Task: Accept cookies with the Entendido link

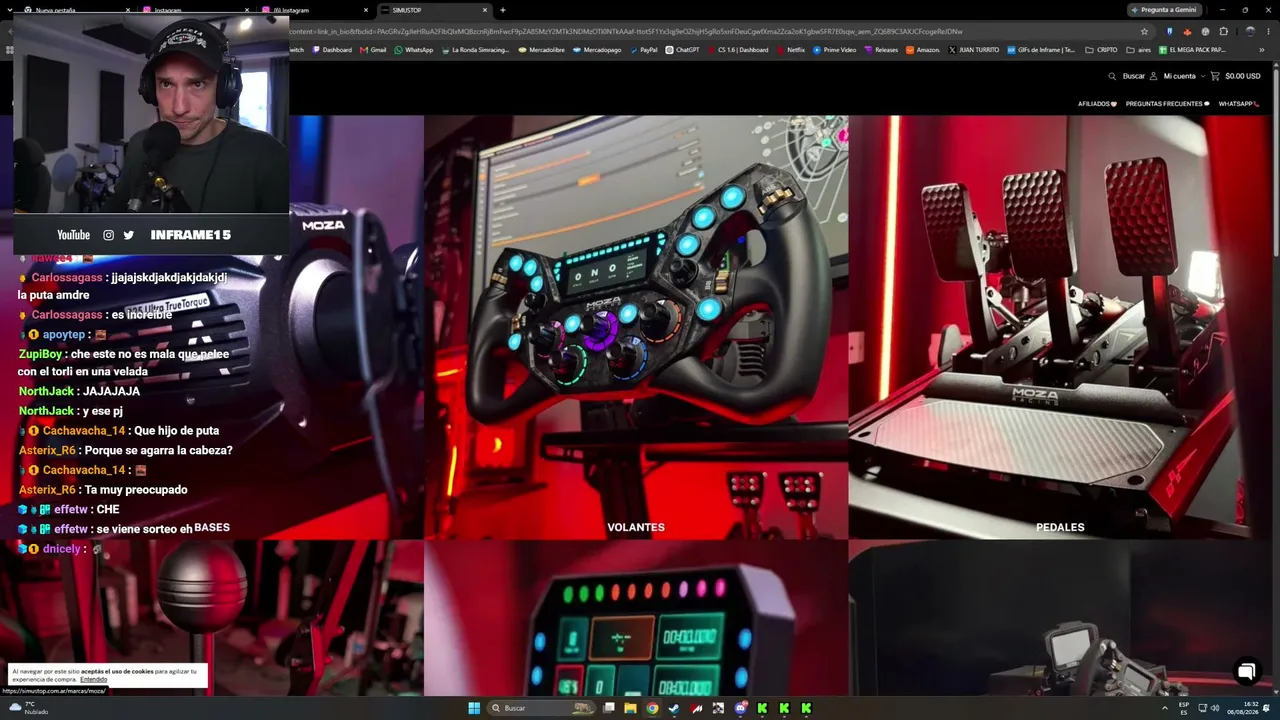Action: [93, 679]
